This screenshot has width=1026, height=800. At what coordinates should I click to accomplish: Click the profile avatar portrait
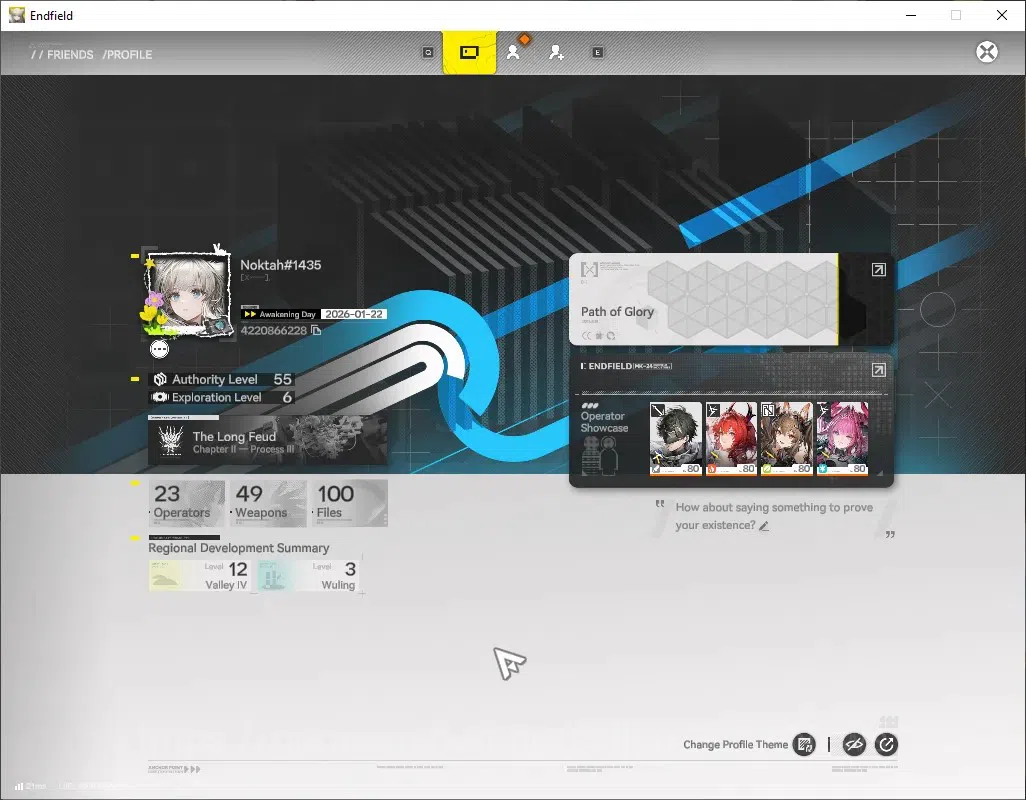188,294
